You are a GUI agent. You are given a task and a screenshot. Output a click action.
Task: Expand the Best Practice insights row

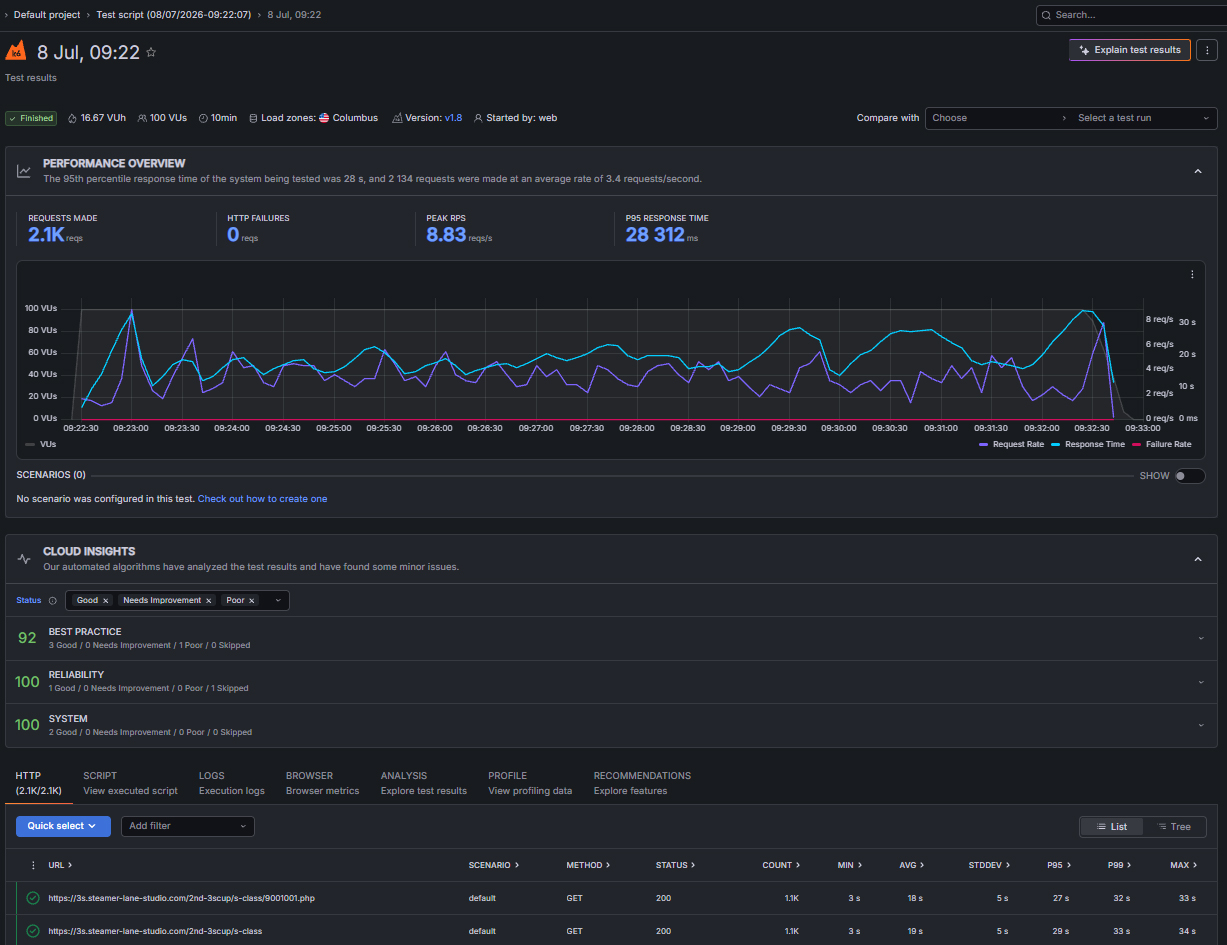pos(612,638)
